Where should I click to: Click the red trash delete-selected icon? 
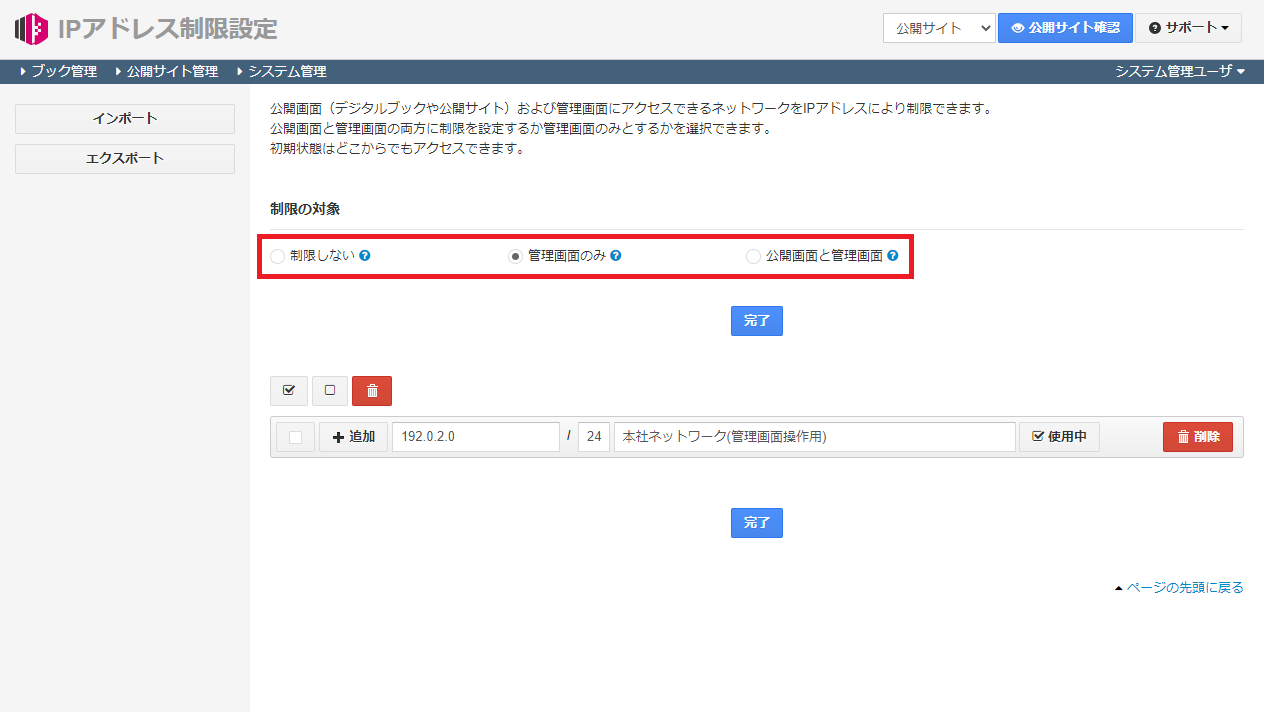click(372, 391)
